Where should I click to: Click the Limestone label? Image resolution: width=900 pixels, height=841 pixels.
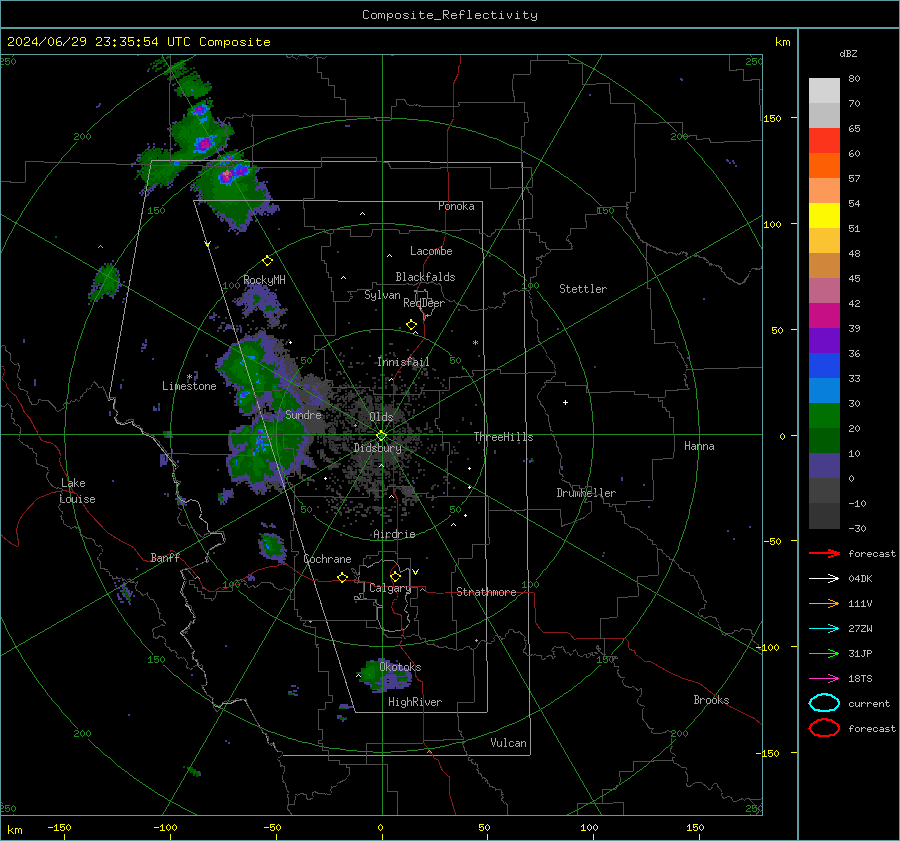[x=189, y=386]
